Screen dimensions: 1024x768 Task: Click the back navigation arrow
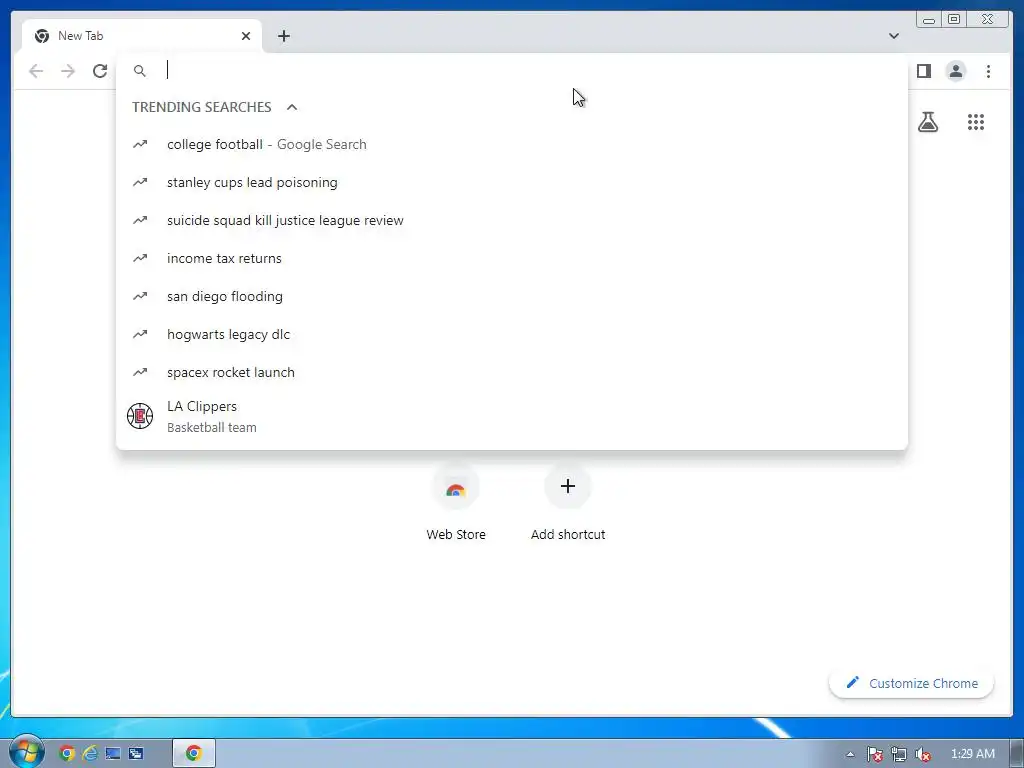36,71
